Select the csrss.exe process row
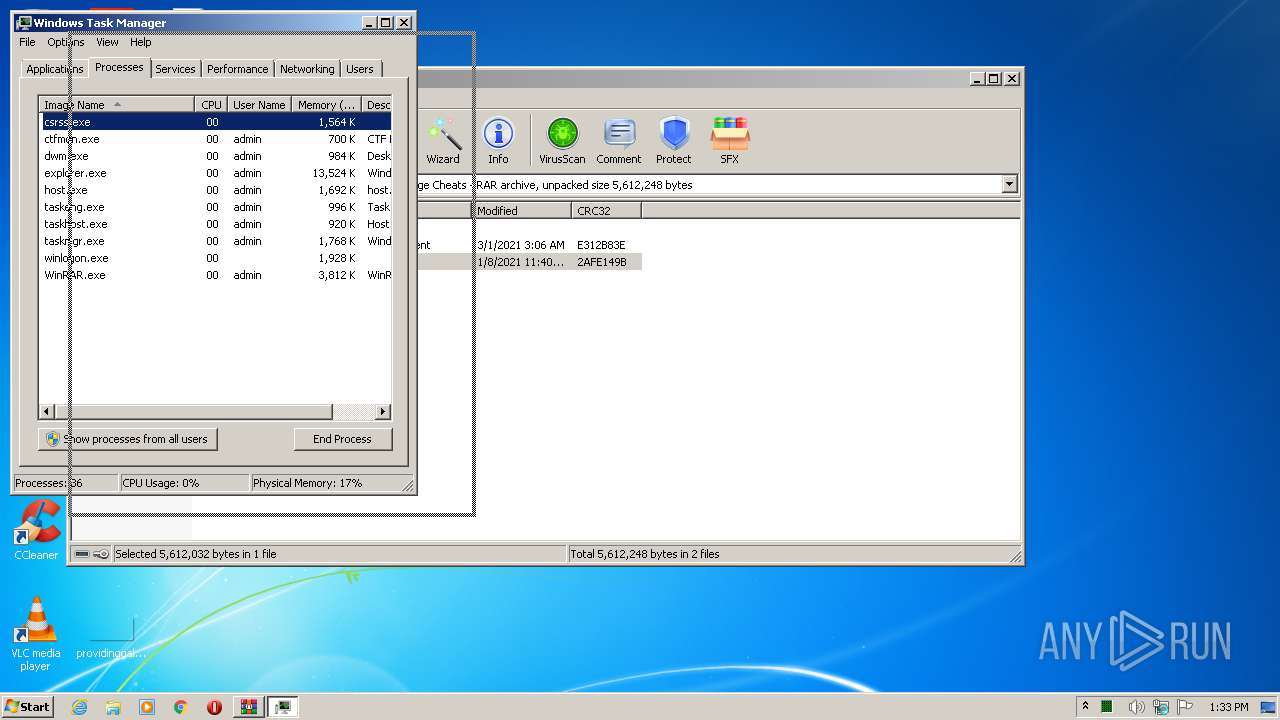Image resolution: width=1280 pixels, height=720 pixels. [x=215, y=122]
